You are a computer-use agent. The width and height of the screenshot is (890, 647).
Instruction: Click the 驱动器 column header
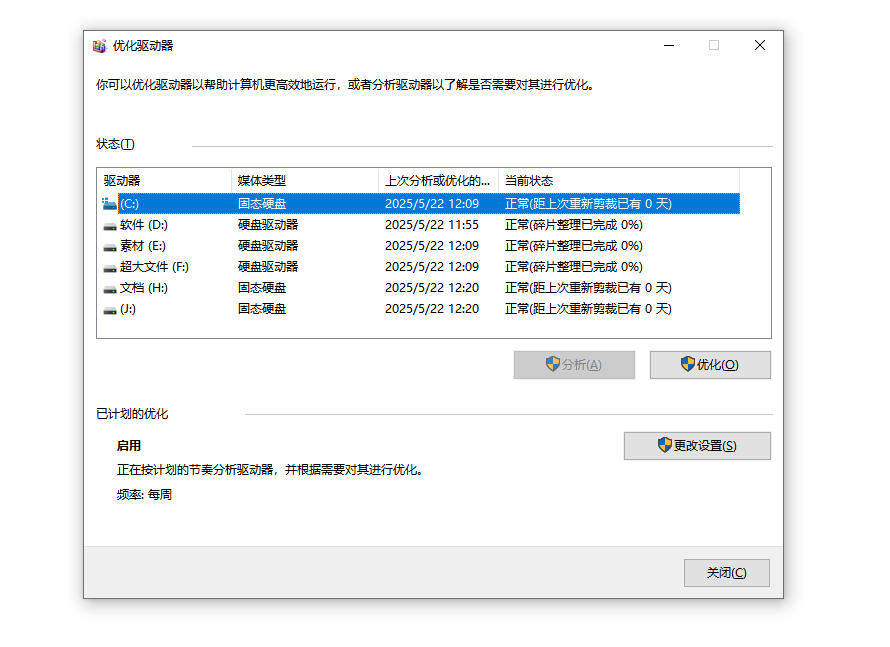click(x=164, y=180)
